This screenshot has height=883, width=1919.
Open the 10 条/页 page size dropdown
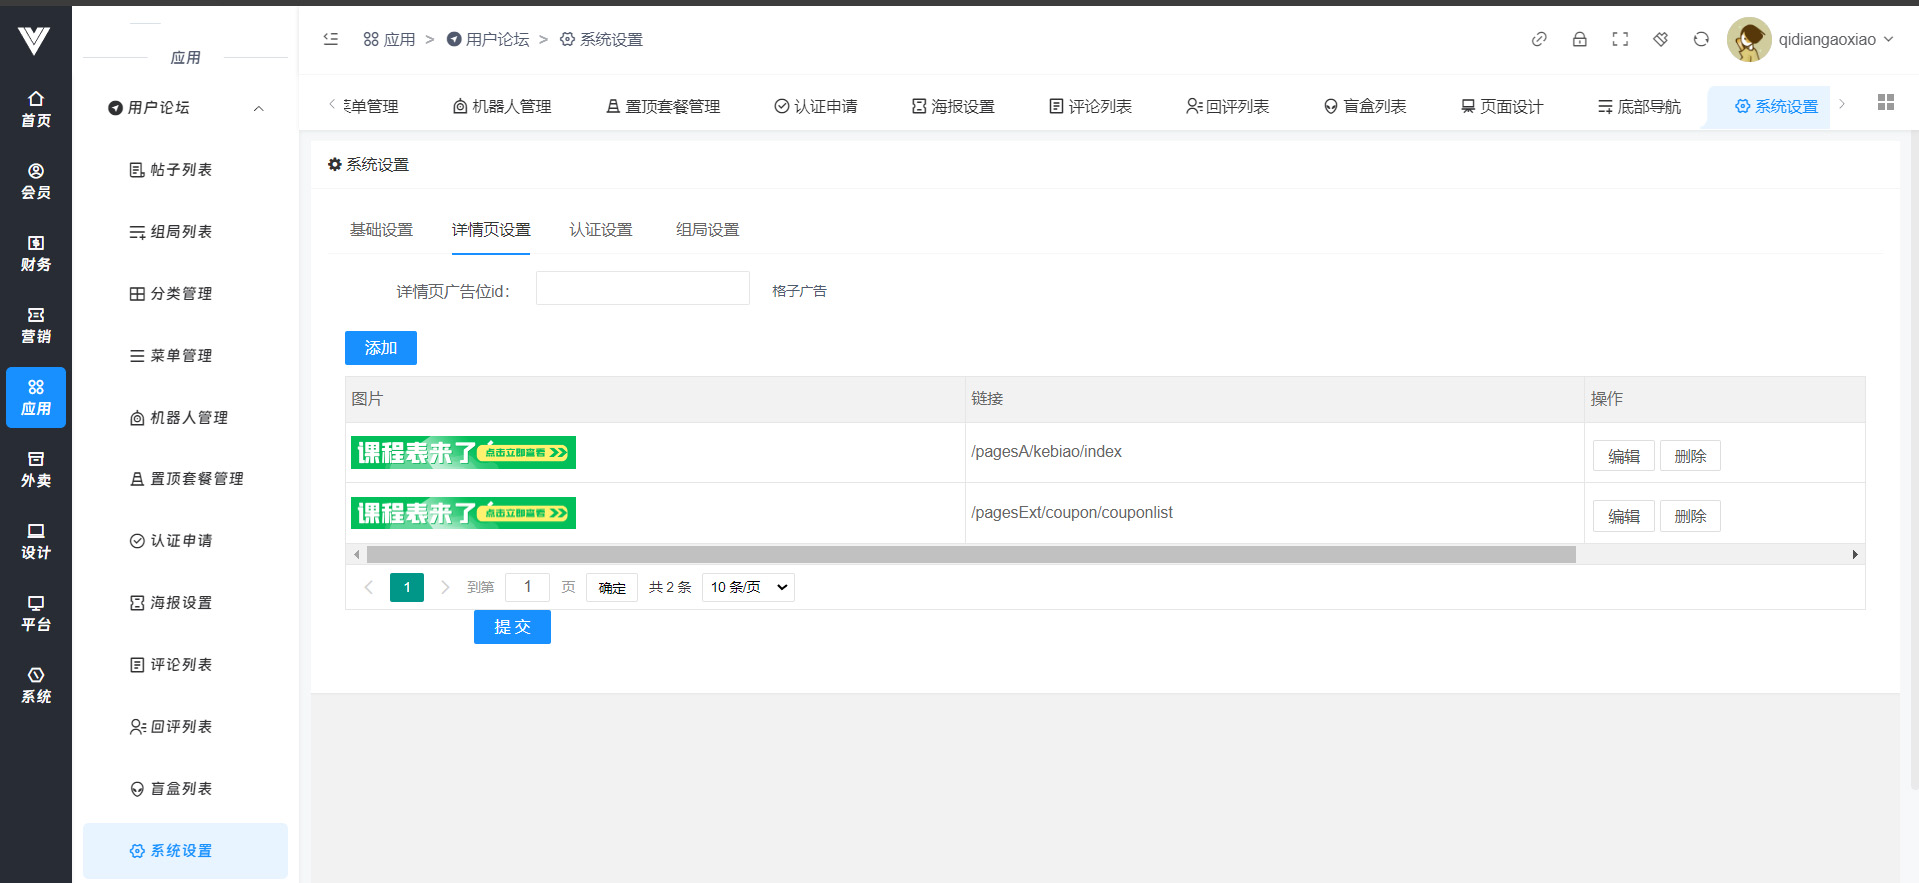(748, 587)
